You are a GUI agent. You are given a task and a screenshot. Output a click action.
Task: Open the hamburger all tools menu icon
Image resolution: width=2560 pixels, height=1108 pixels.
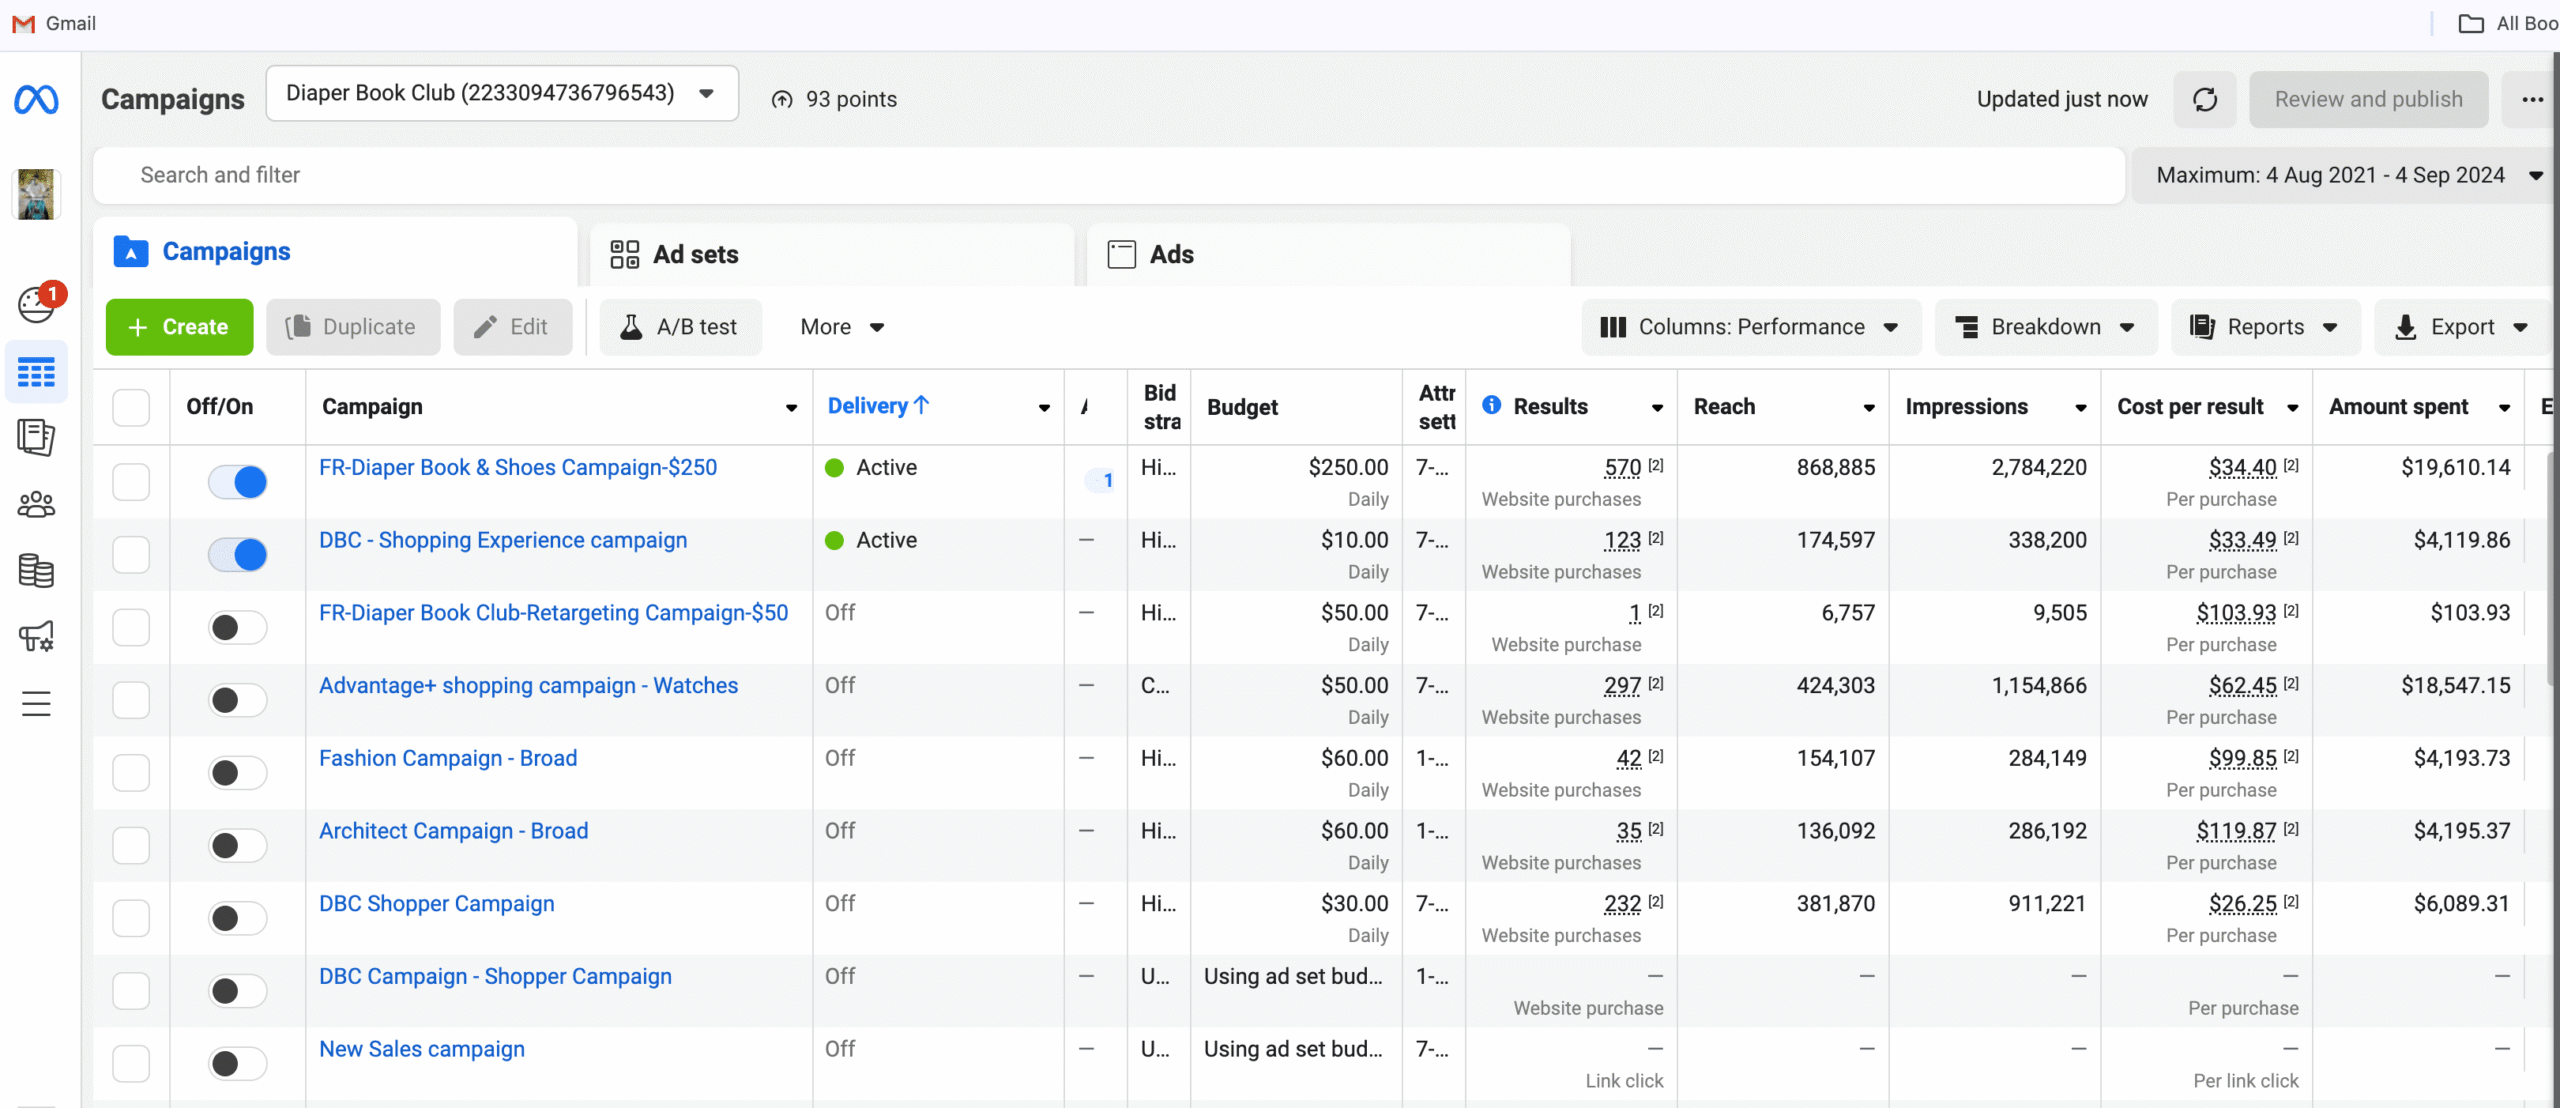click(x=36, y=704)
